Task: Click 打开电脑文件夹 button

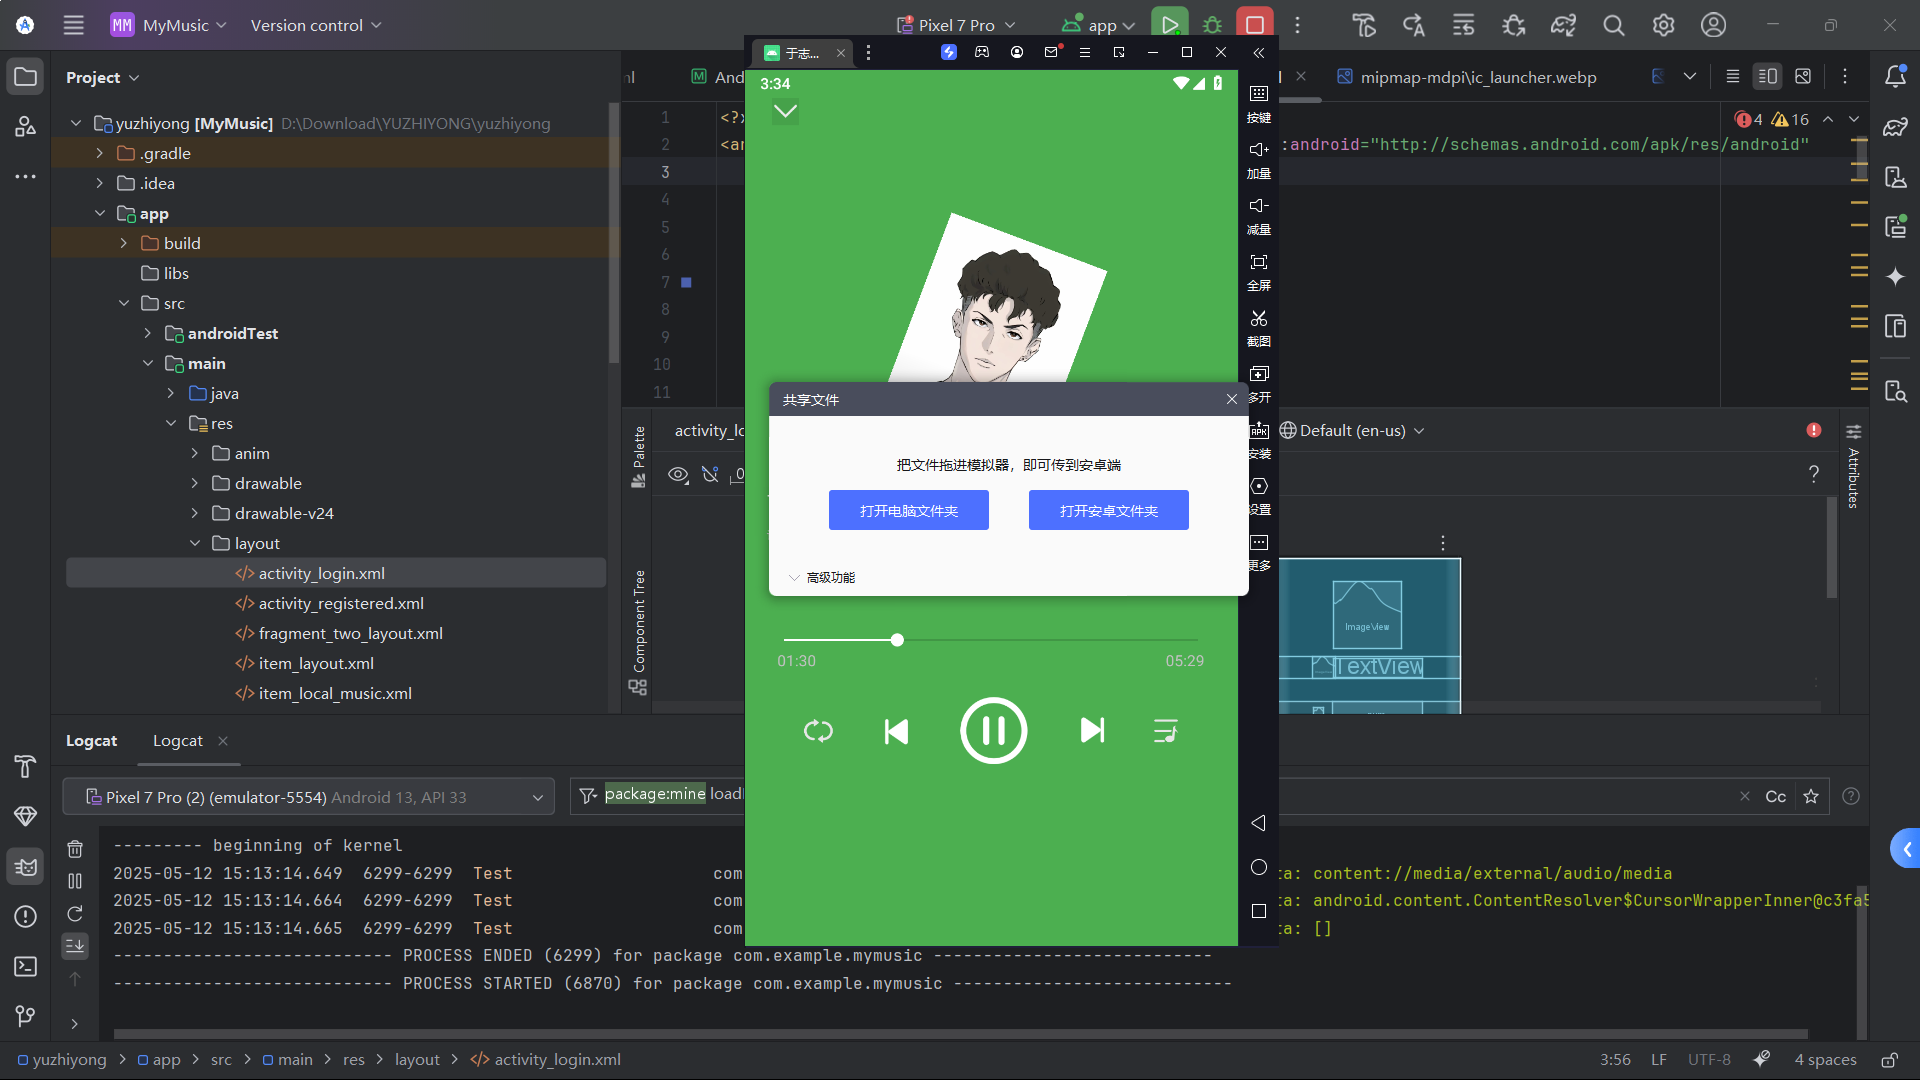Action: coord(908,510)
